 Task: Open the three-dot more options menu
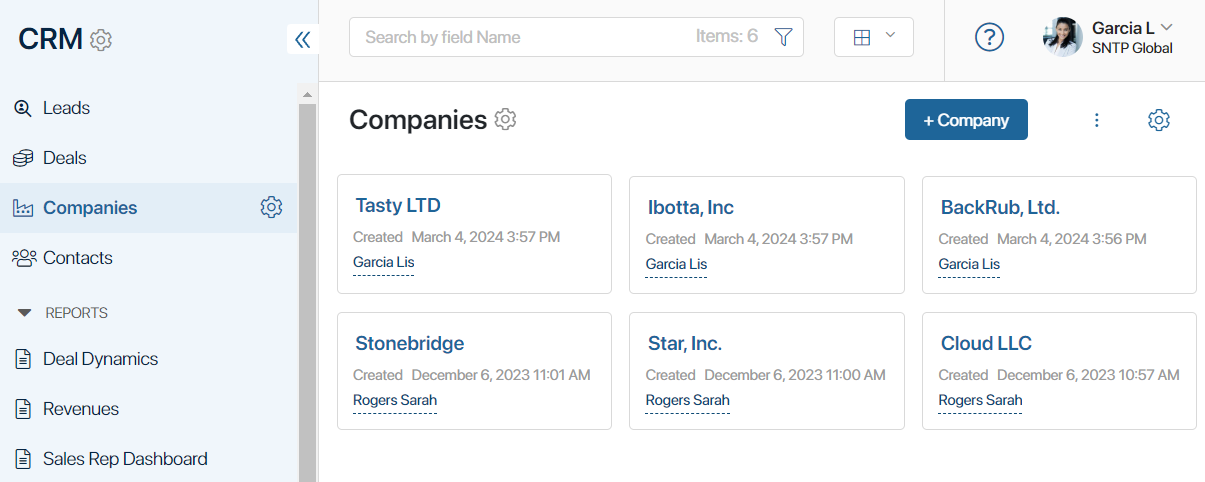1096,120
